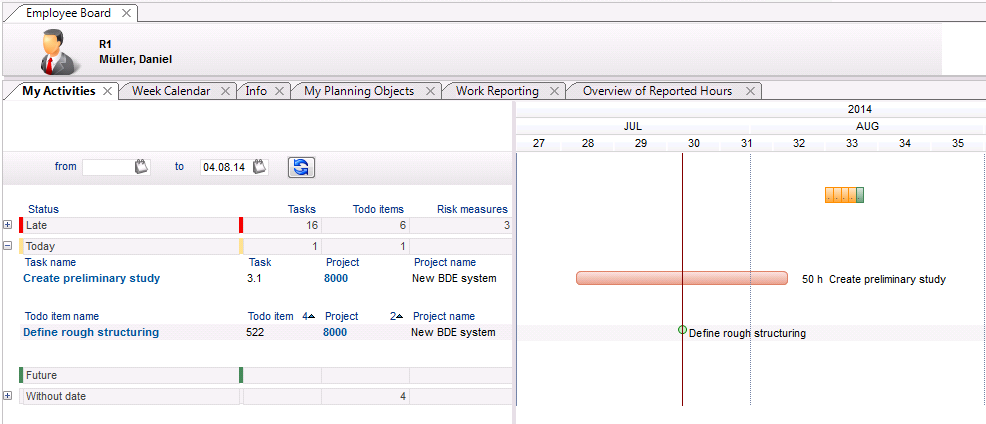Sort by the Todo item column header
This screenshot has height=424, width=986.
[x=270, y=316]
